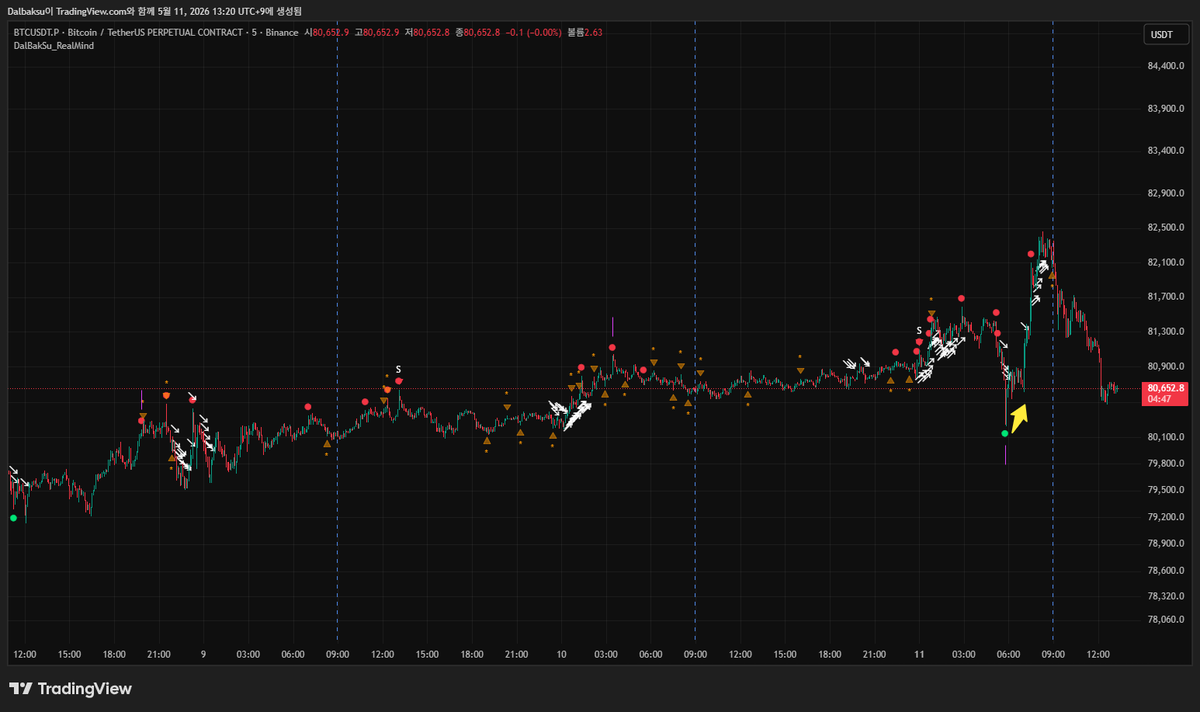Viewport: 1200px width, 712px height.
Task: Click the 82,900.0 price axis label
Action: coord(1165,193)
